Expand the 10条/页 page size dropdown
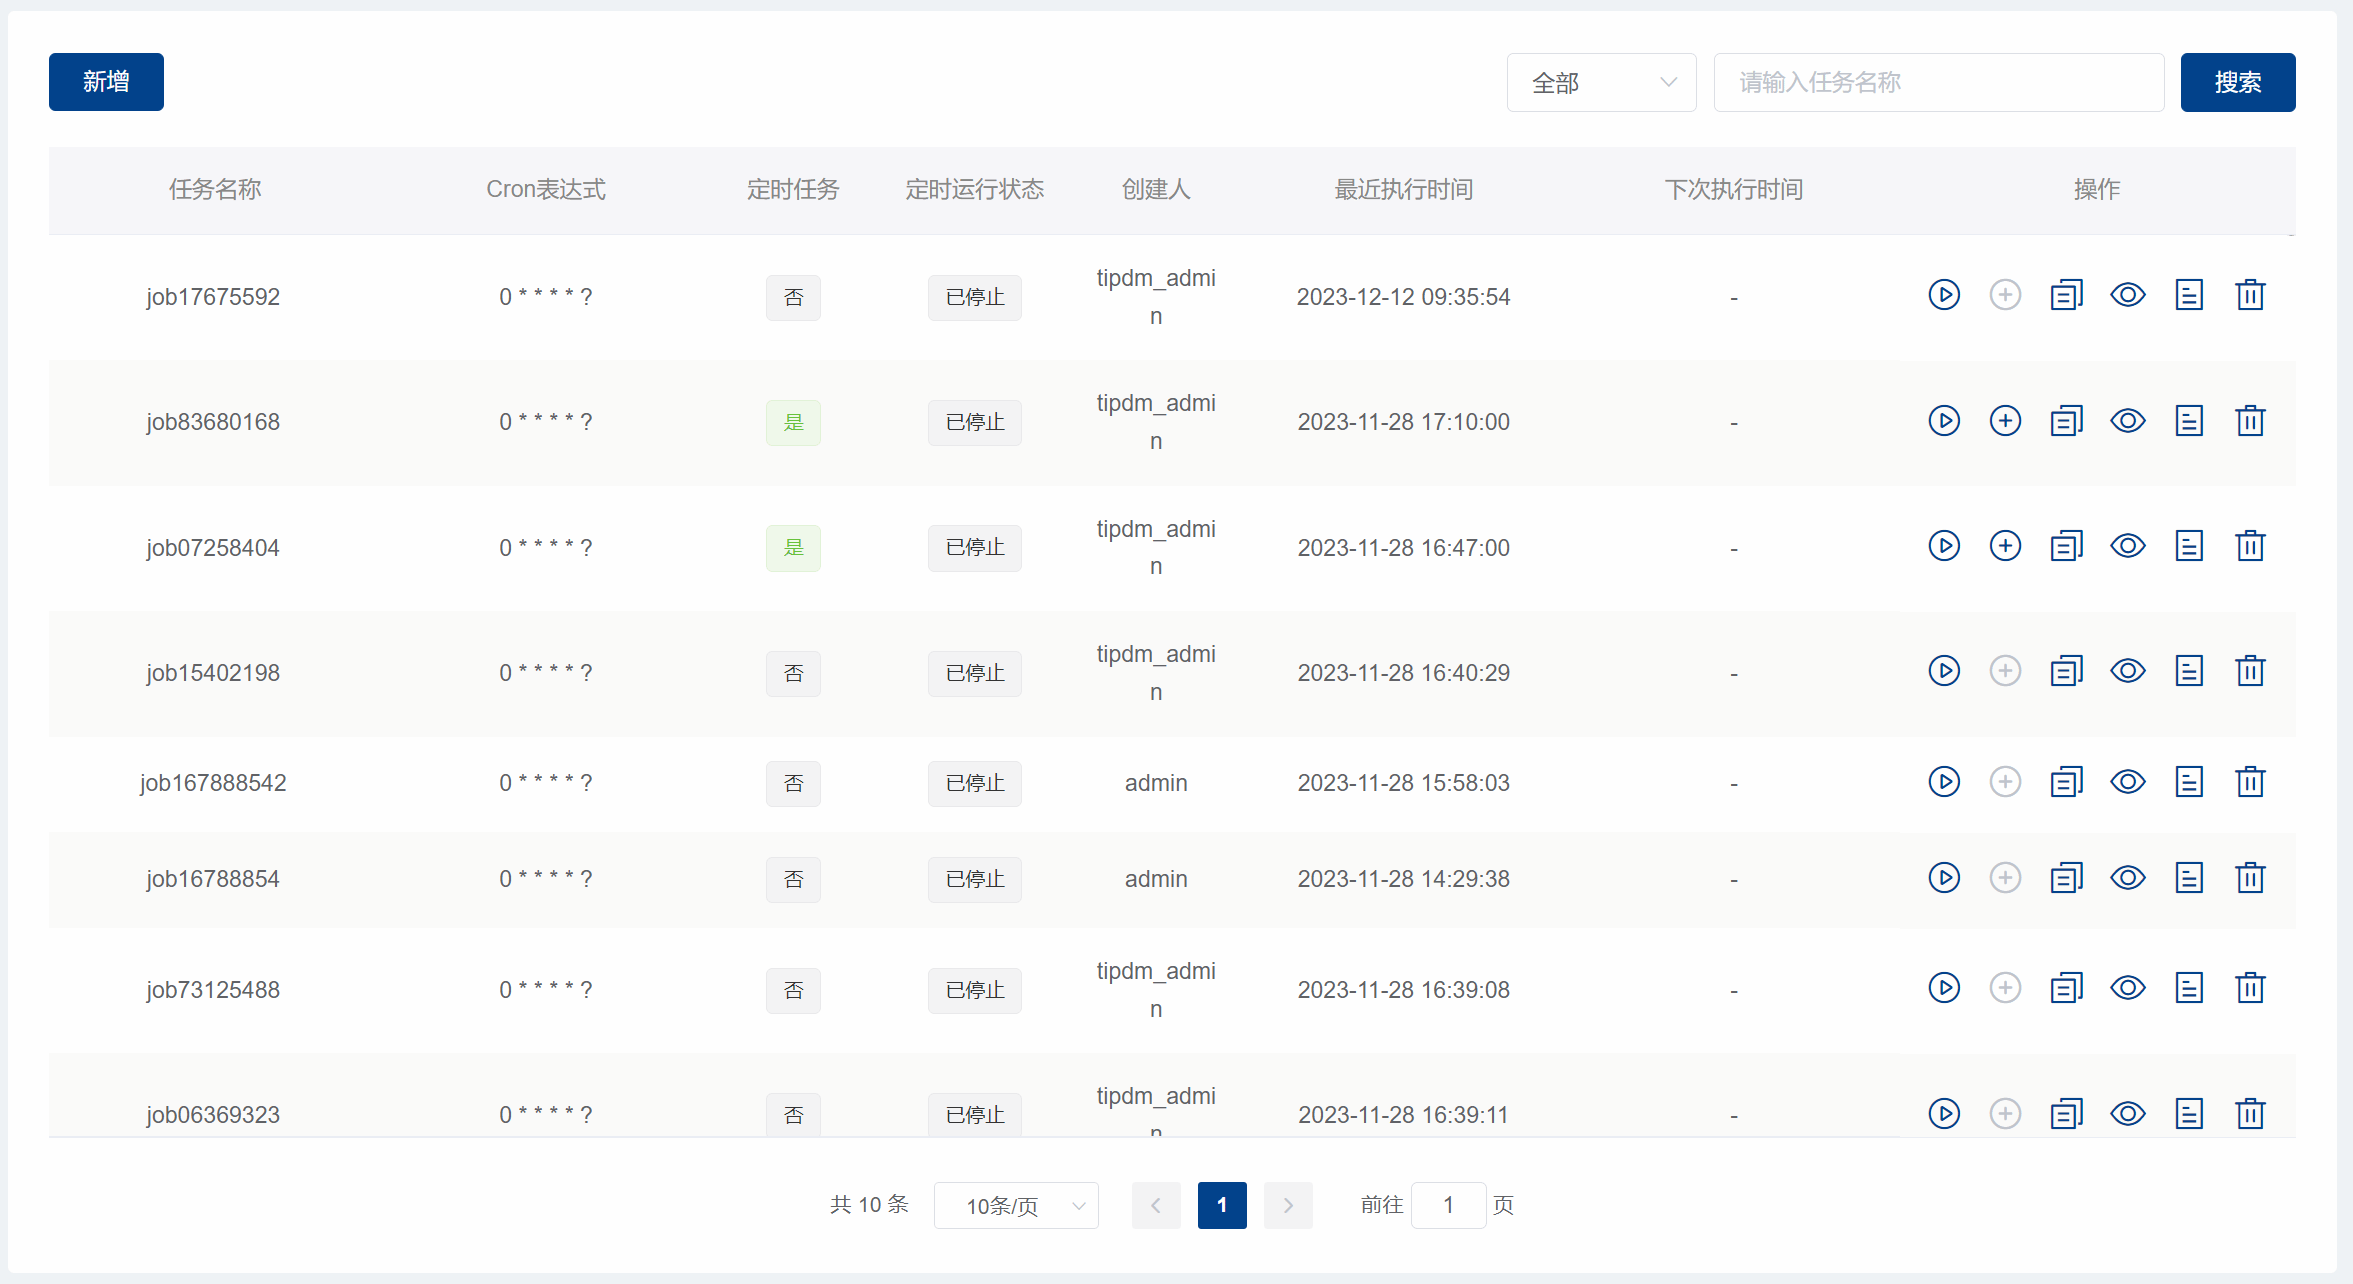The width and height of the screenshot is (2353, 1284). pos(1015,1205)
